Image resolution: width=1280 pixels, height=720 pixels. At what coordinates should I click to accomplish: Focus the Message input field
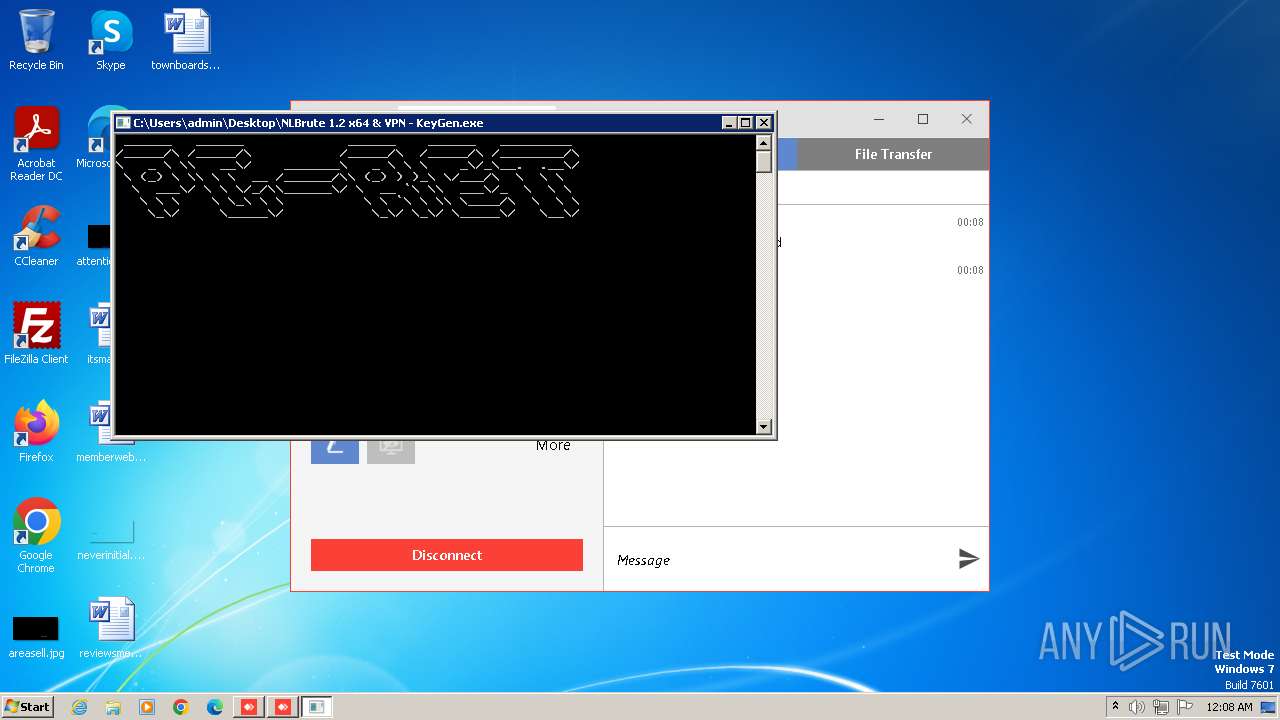tap(780, 560)
